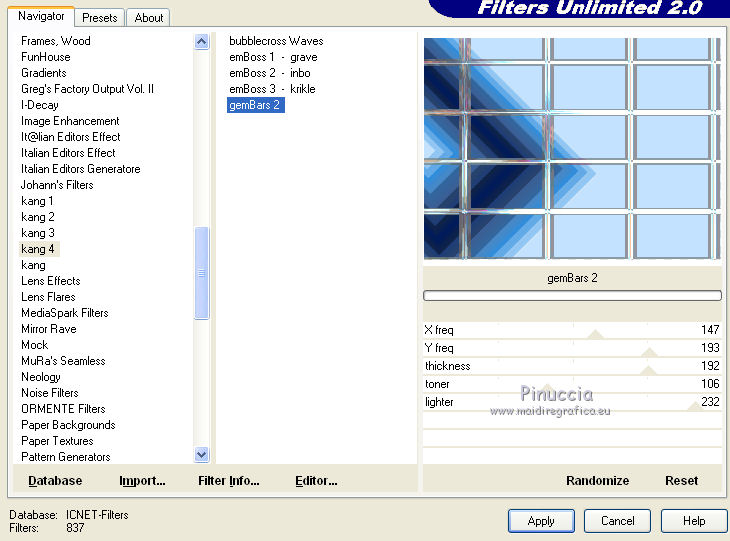Click the Apply button

point(541,521)
